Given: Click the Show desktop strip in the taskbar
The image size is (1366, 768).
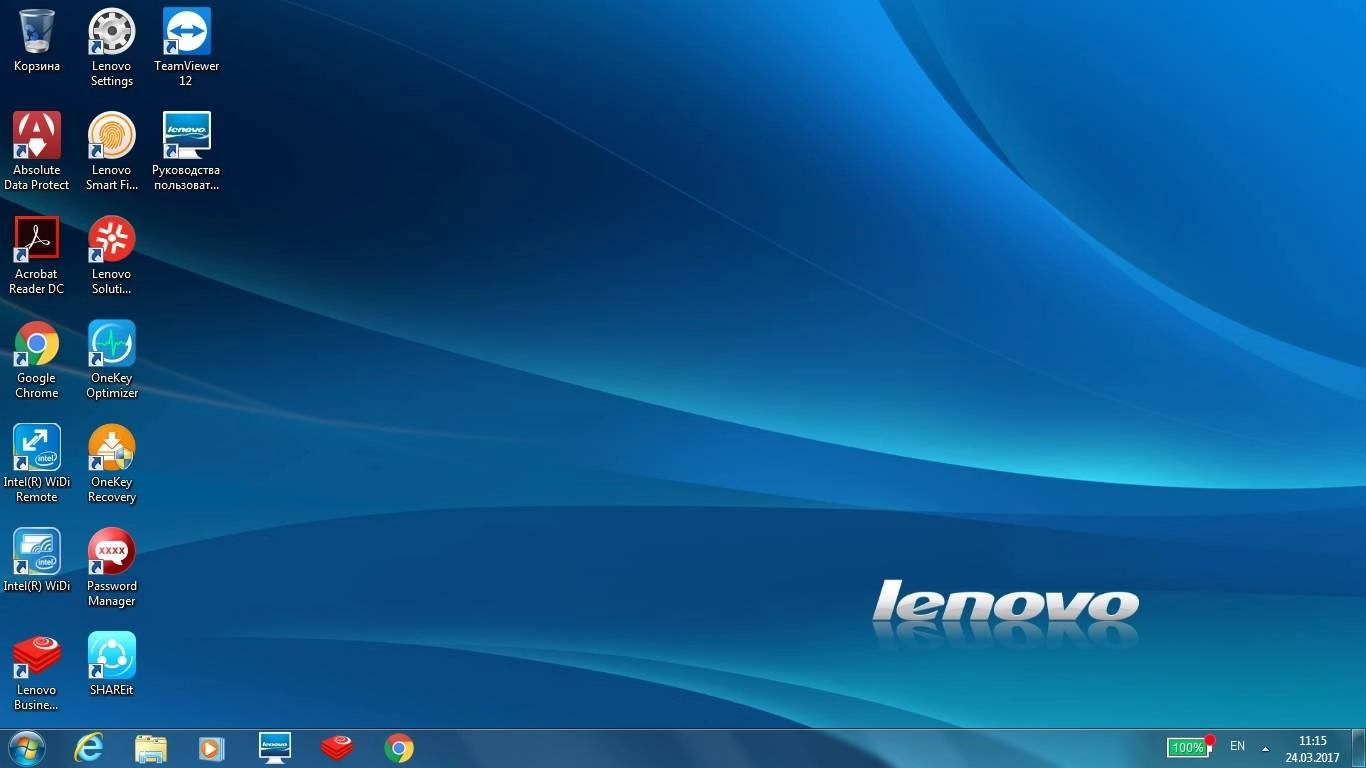Looking at the screenshot, I should coord(1358,748).
